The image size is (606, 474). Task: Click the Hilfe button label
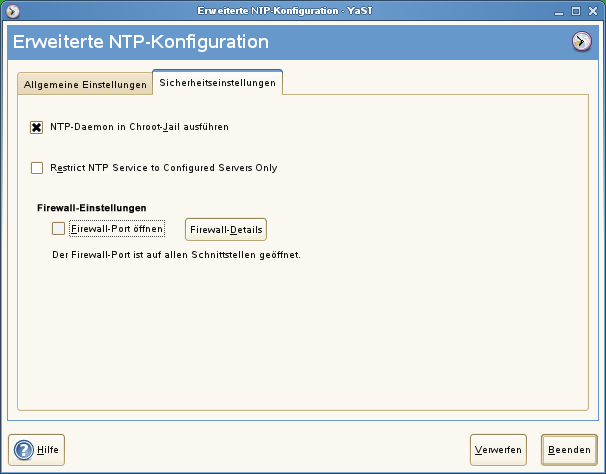click(x=47, y=450)
